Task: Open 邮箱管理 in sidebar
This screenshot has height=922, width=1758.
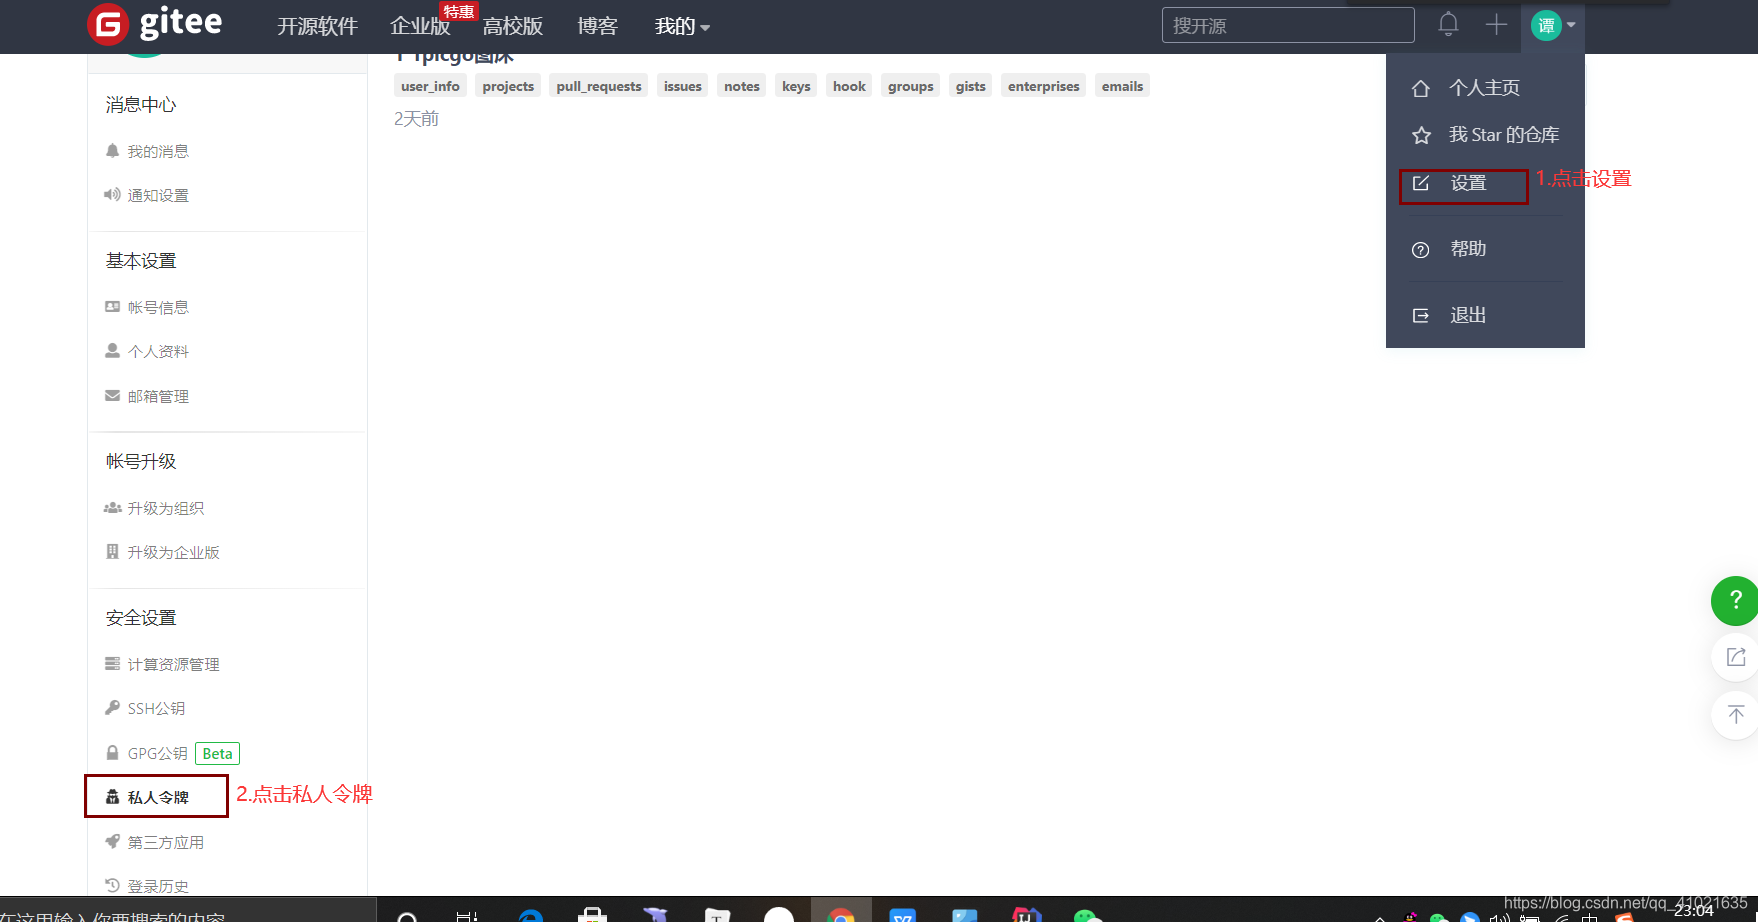Action: pos(158,397)
